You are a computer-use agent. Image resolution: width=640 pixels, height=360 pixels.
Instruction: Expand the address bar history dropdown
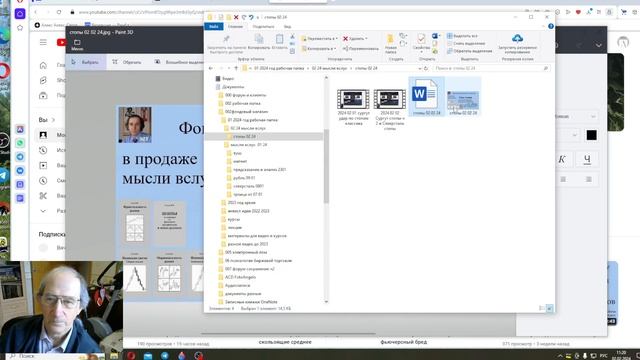click(420, 68)
